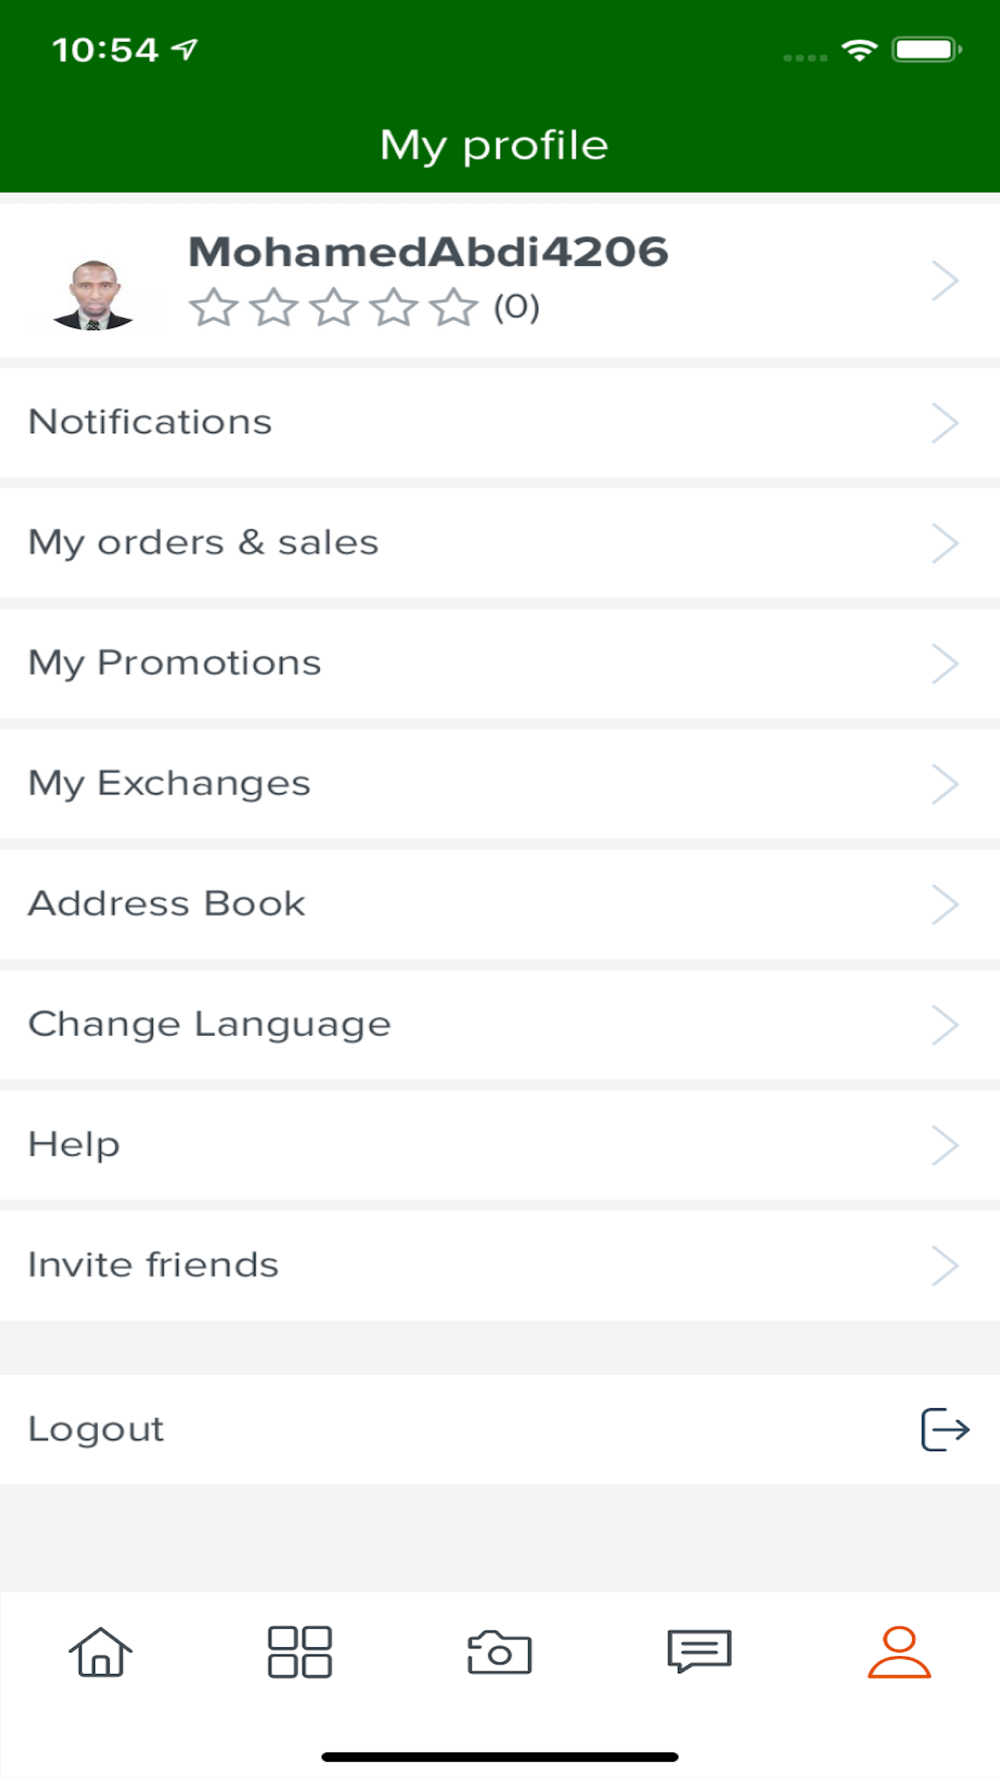1000x1778 pixels.
Task: Tap the Help link
Action: point(74,1145)
